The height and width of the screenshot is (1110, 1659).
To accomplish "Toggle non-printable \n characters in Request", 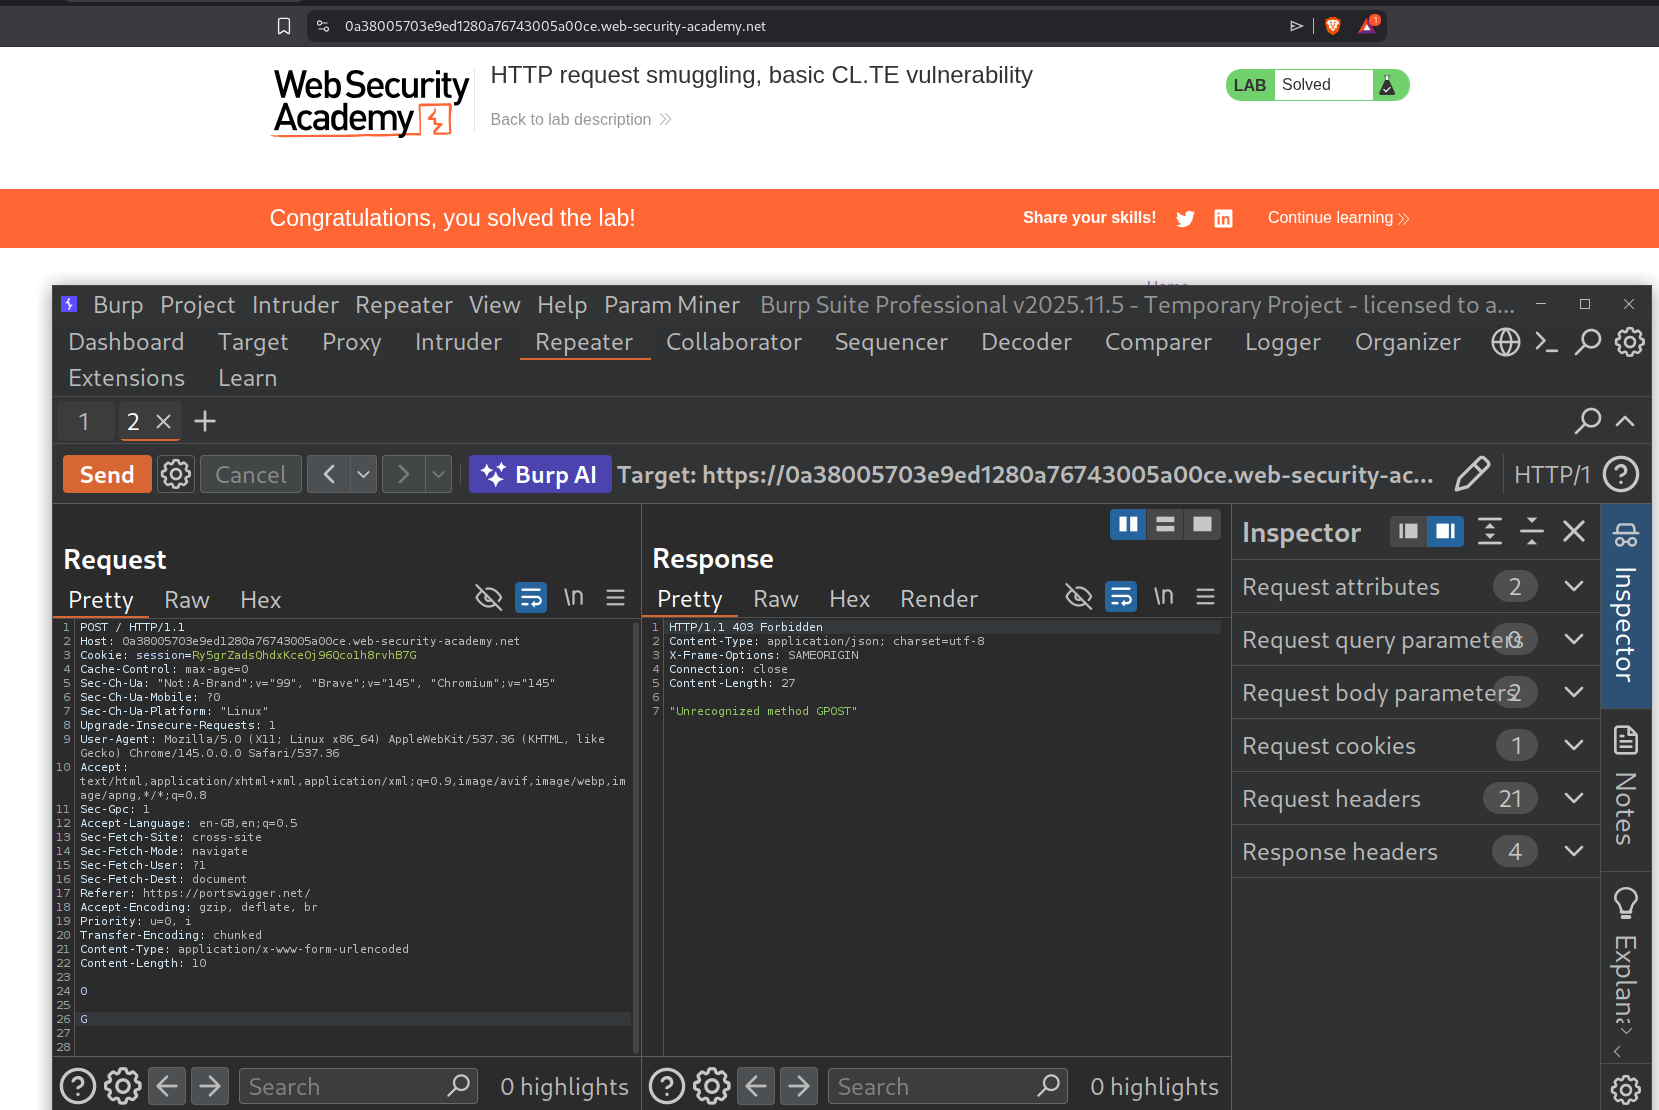I will [573, 598].
